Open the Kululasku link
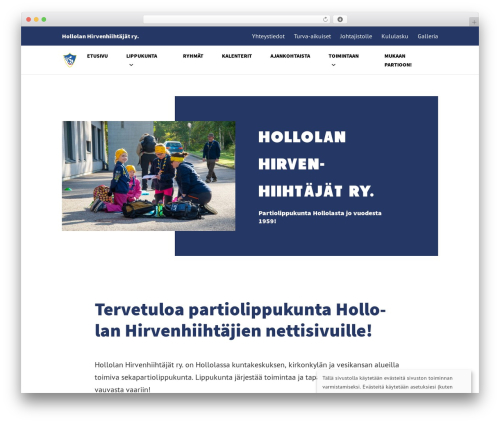 coord(395,36)
